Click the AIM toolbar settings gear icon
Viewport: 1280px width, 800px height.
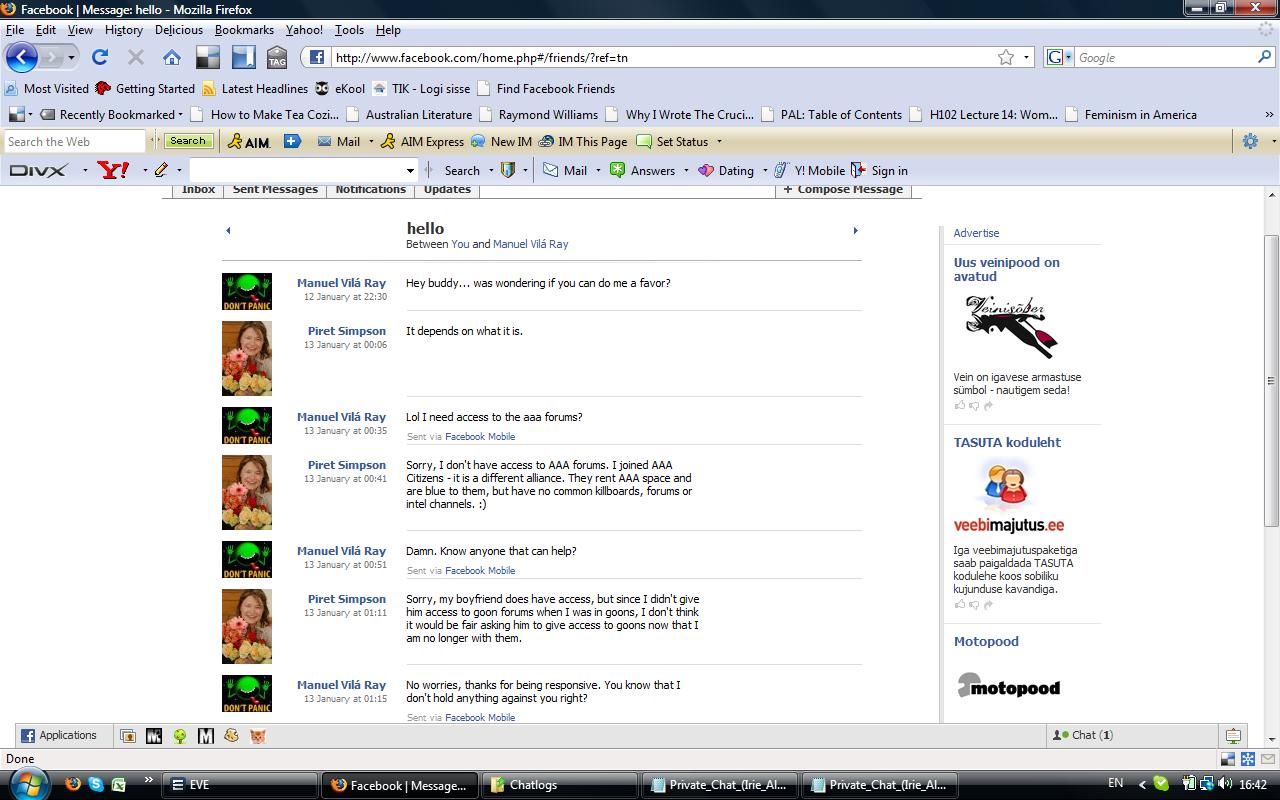(x=1250, y=141)
